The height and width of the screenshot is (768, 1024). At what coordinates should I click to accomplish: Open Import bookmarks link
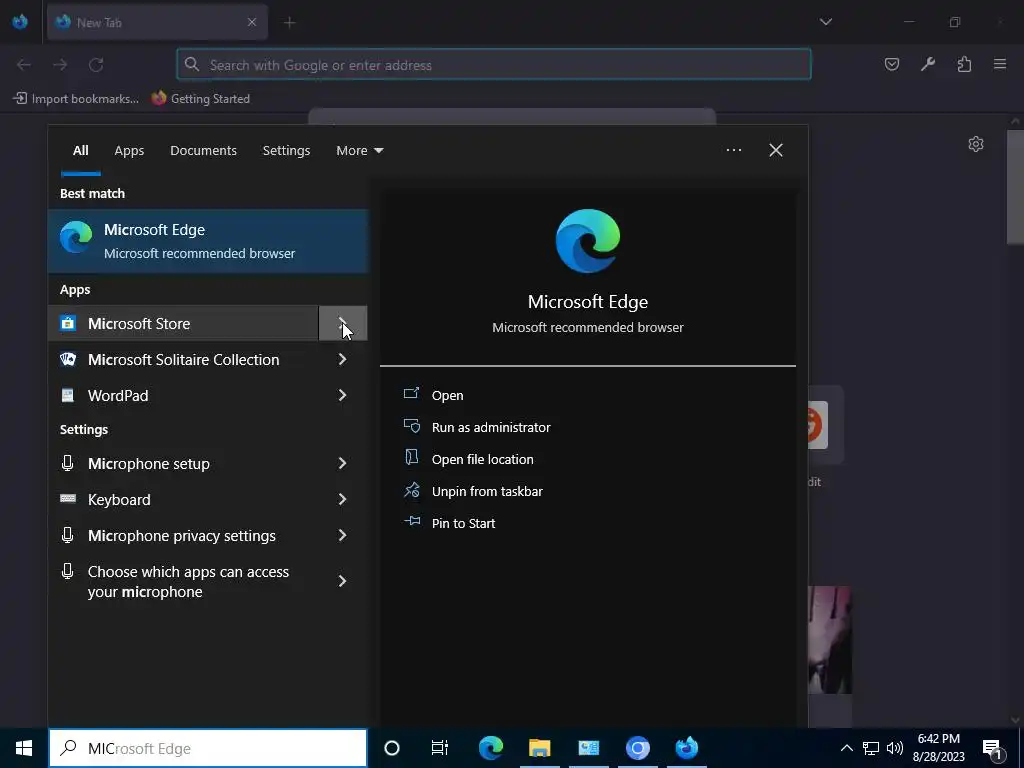tap(76, 99)
